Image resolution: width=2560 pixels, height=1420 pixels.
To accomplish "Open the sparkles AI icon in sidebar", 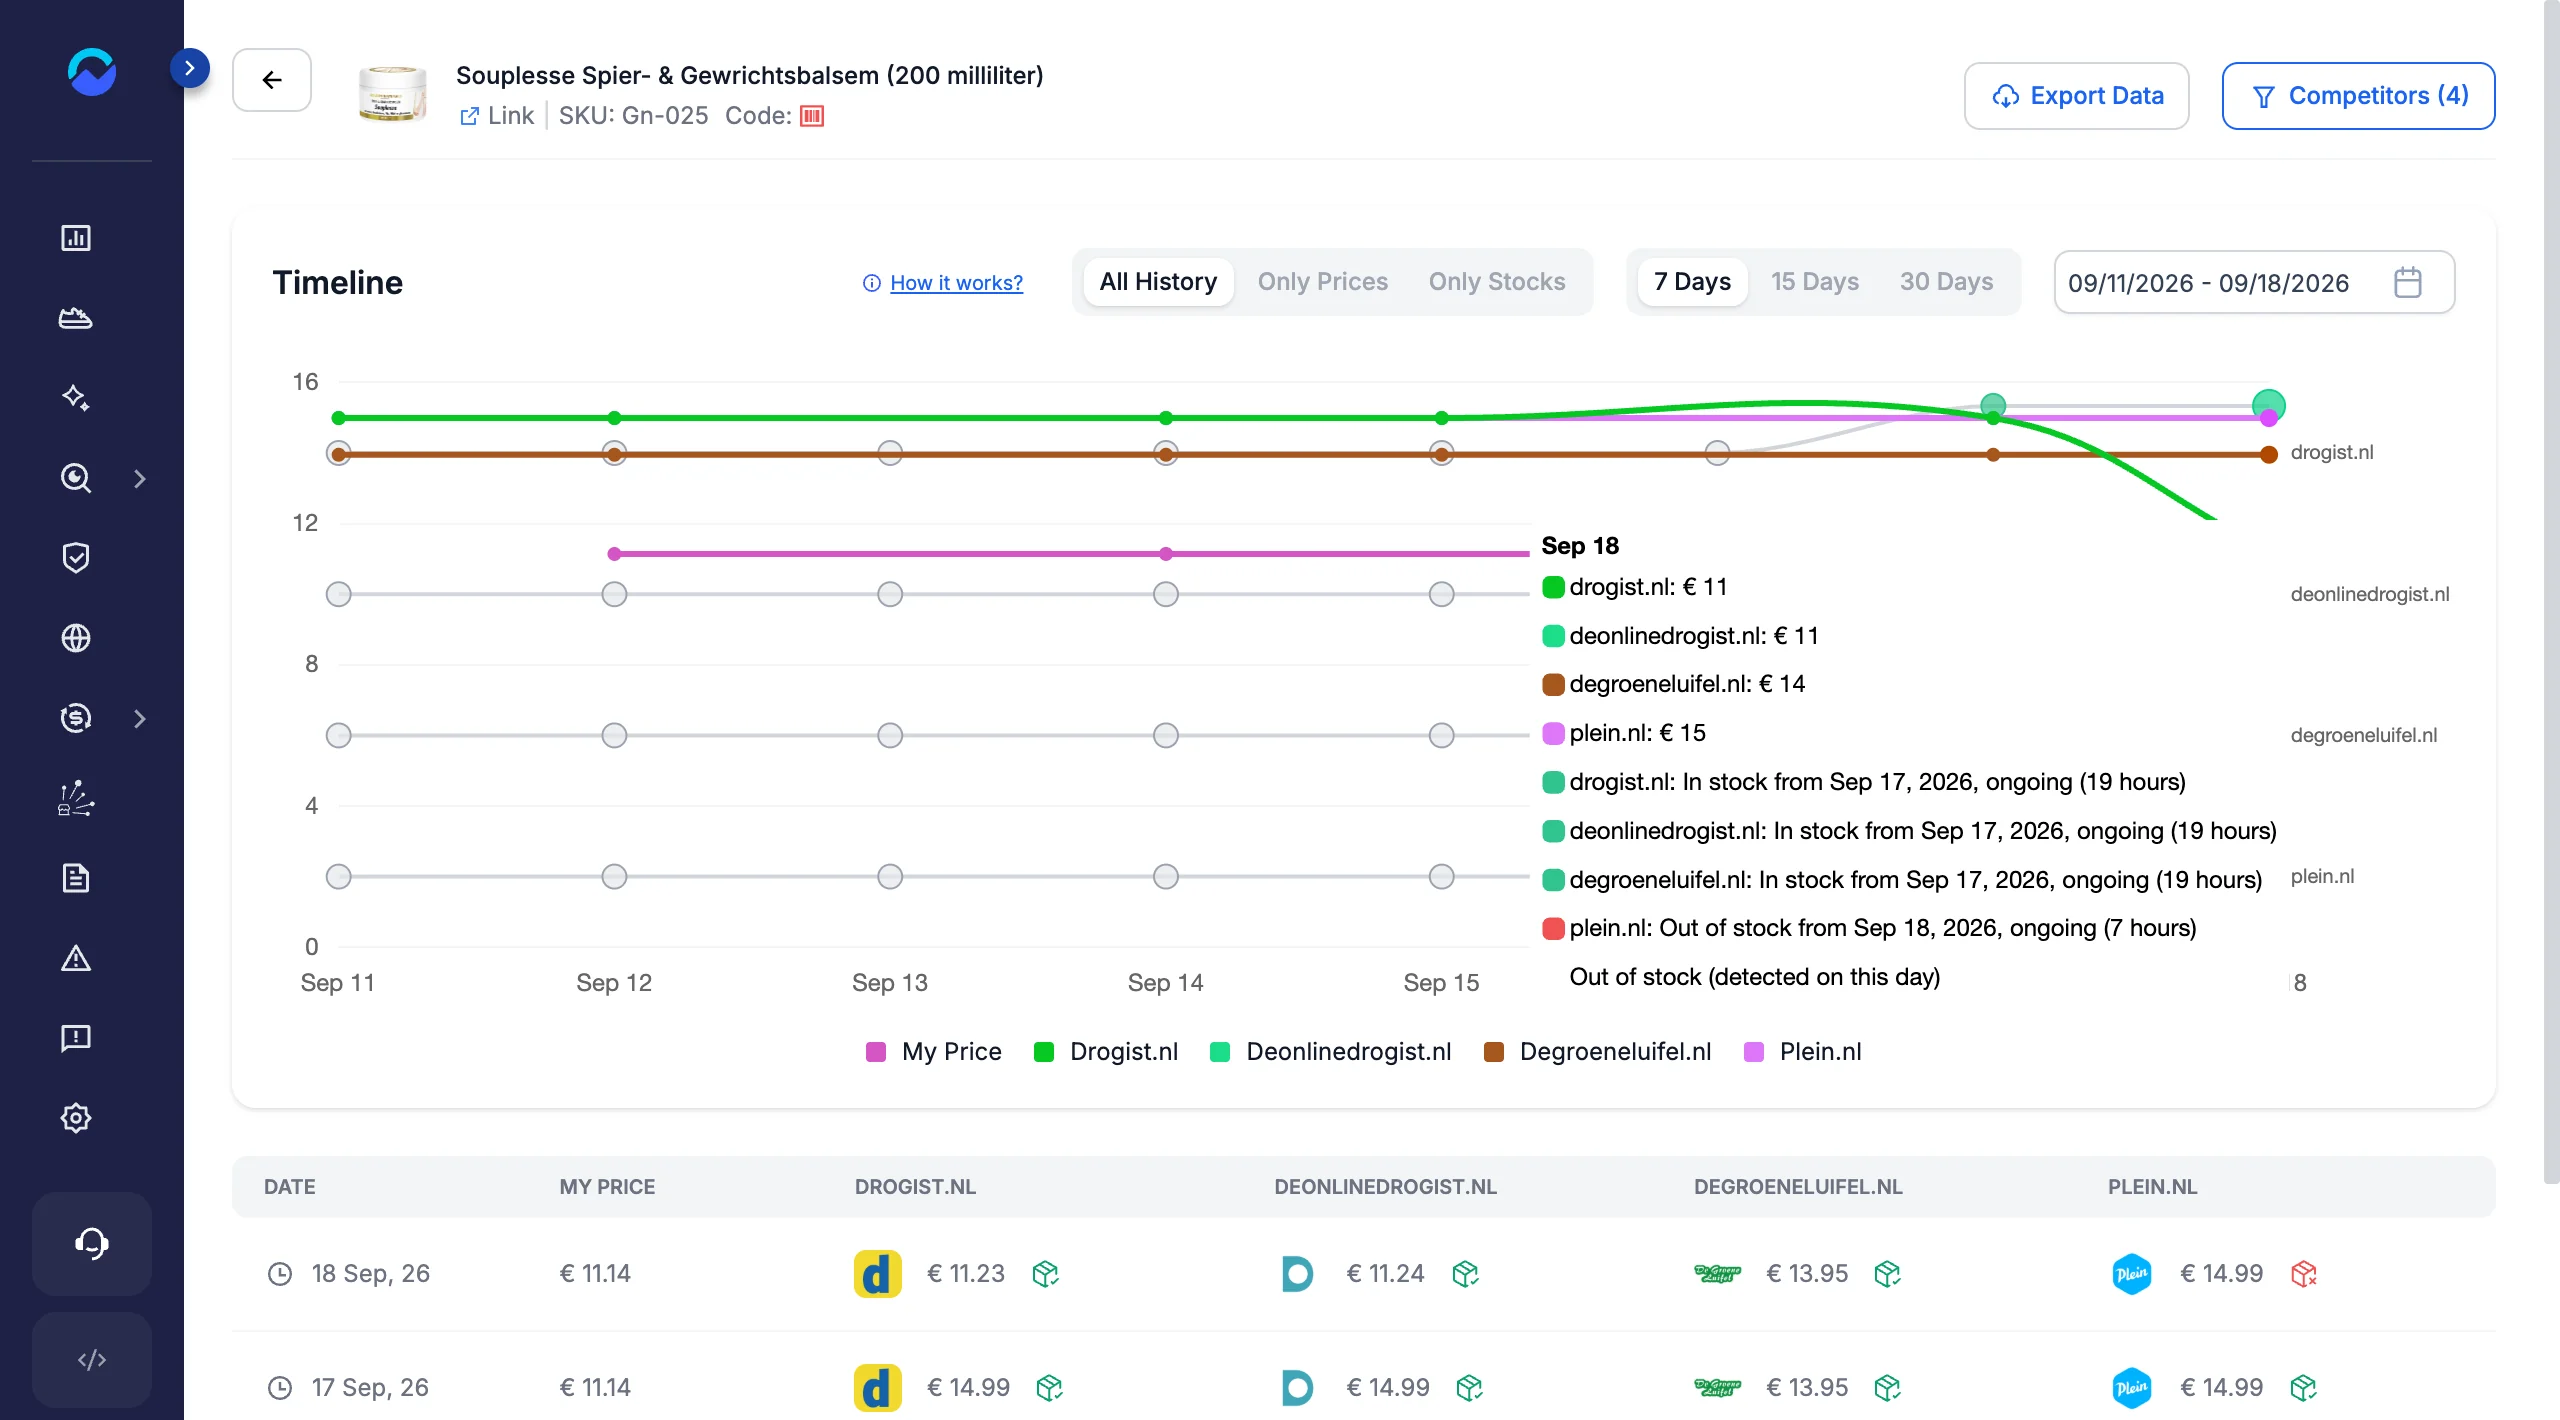I will (76, 398).
